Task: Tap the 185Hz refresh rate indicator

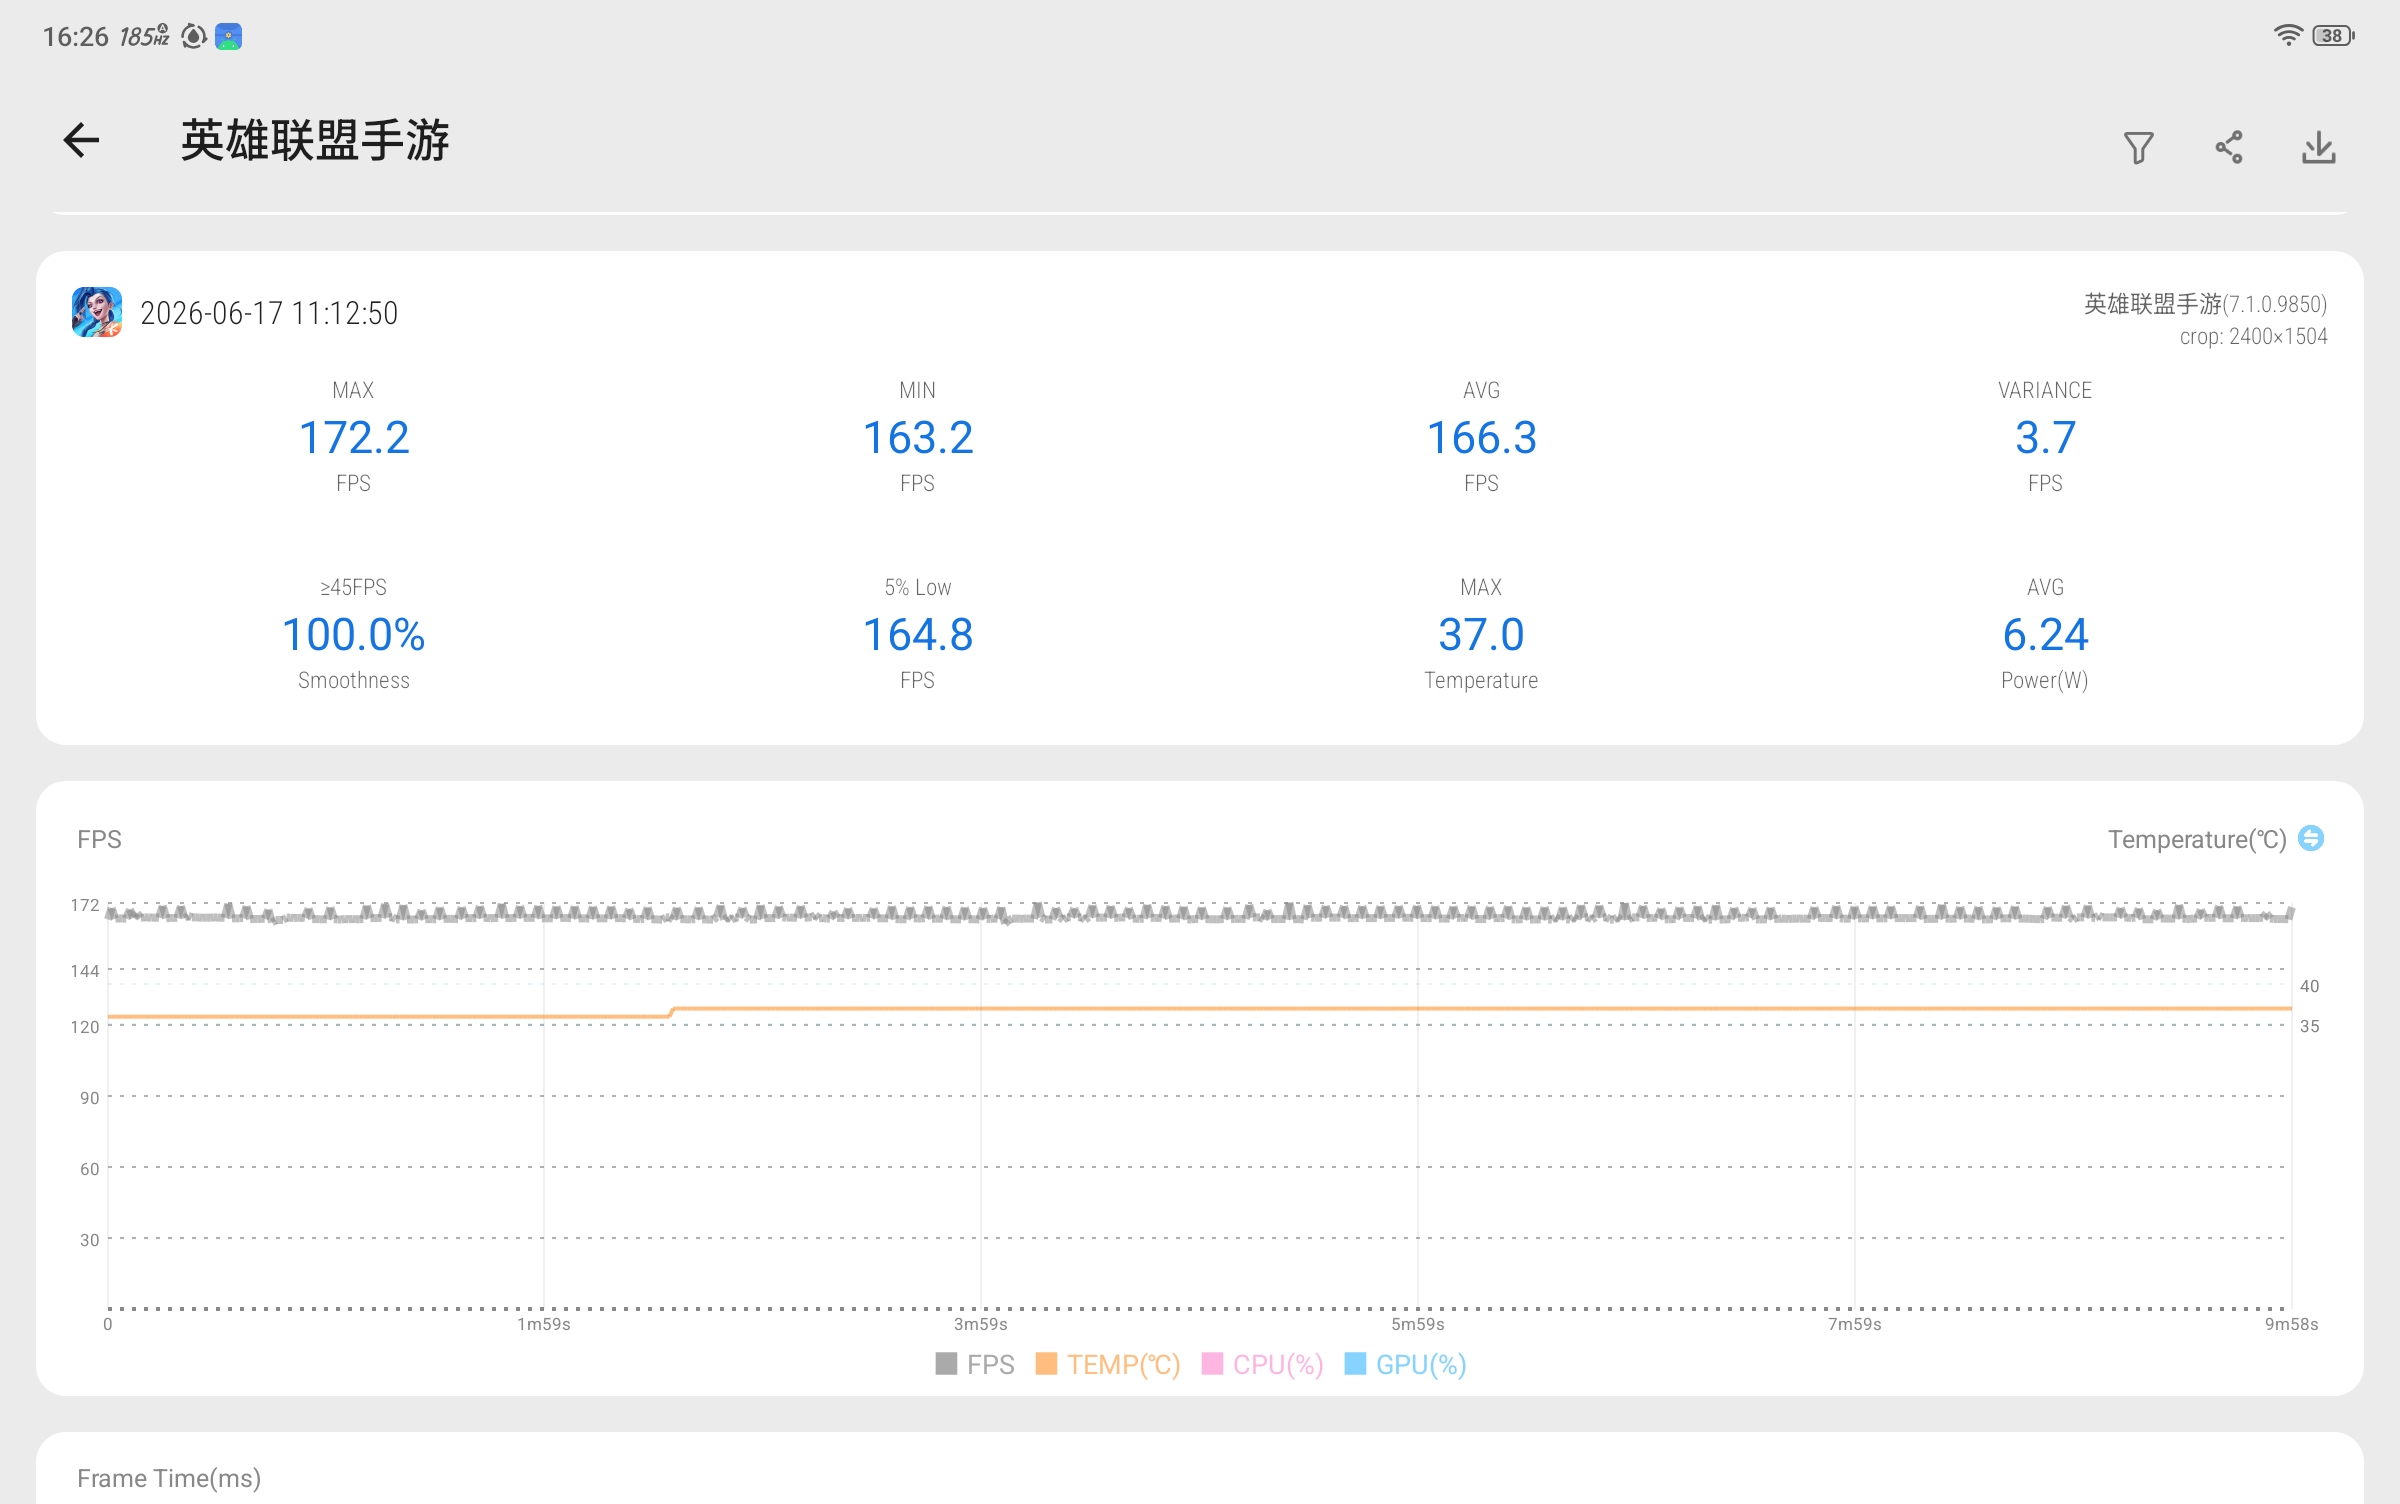Action: coord(144,37)
